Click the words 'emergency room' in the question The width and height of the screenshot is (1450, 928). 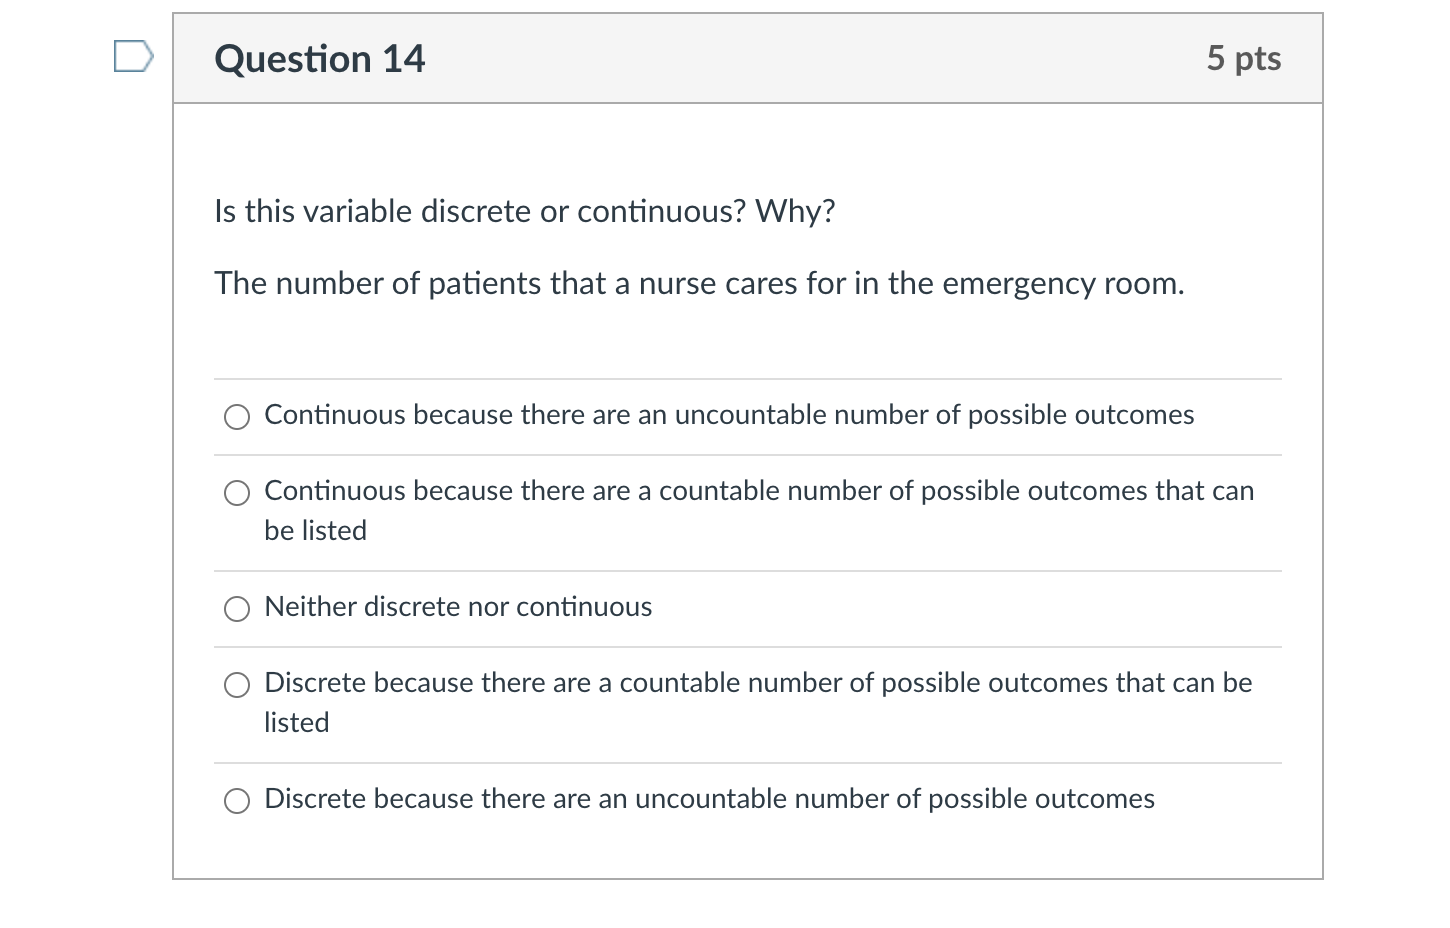pyautogui.click(x=1063, y=283)
